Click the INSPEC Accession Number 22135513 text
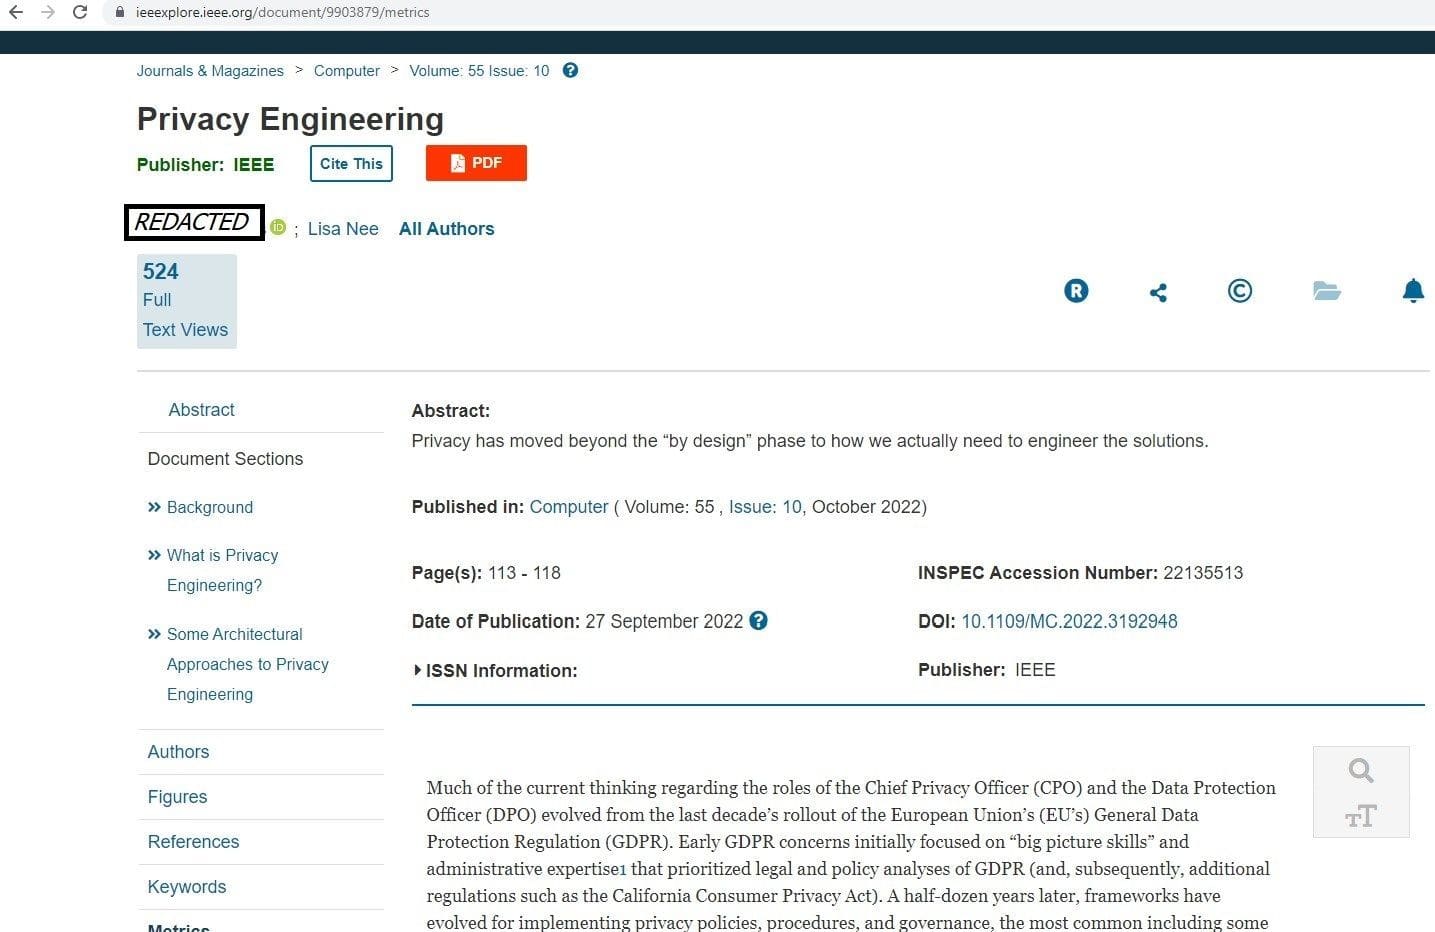This screenshot has width=1435, height=932. pyautogui.click(x=1080, y=573)
